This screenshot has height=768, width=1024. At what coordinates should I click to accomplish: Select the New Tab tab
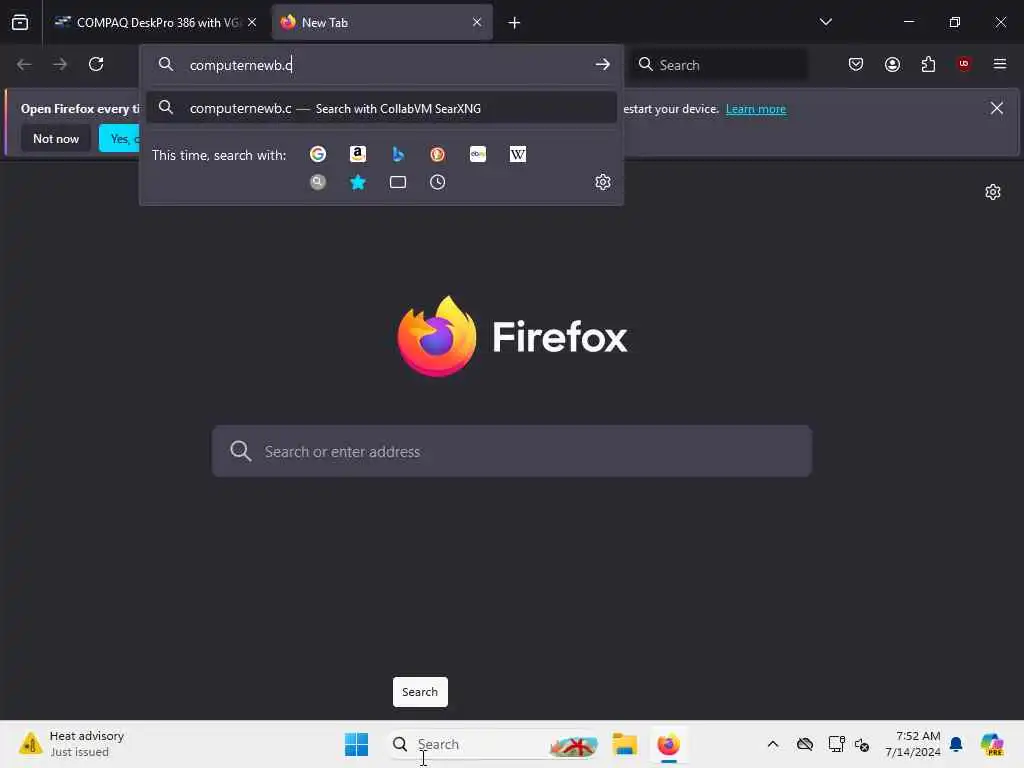coord(382,22)
